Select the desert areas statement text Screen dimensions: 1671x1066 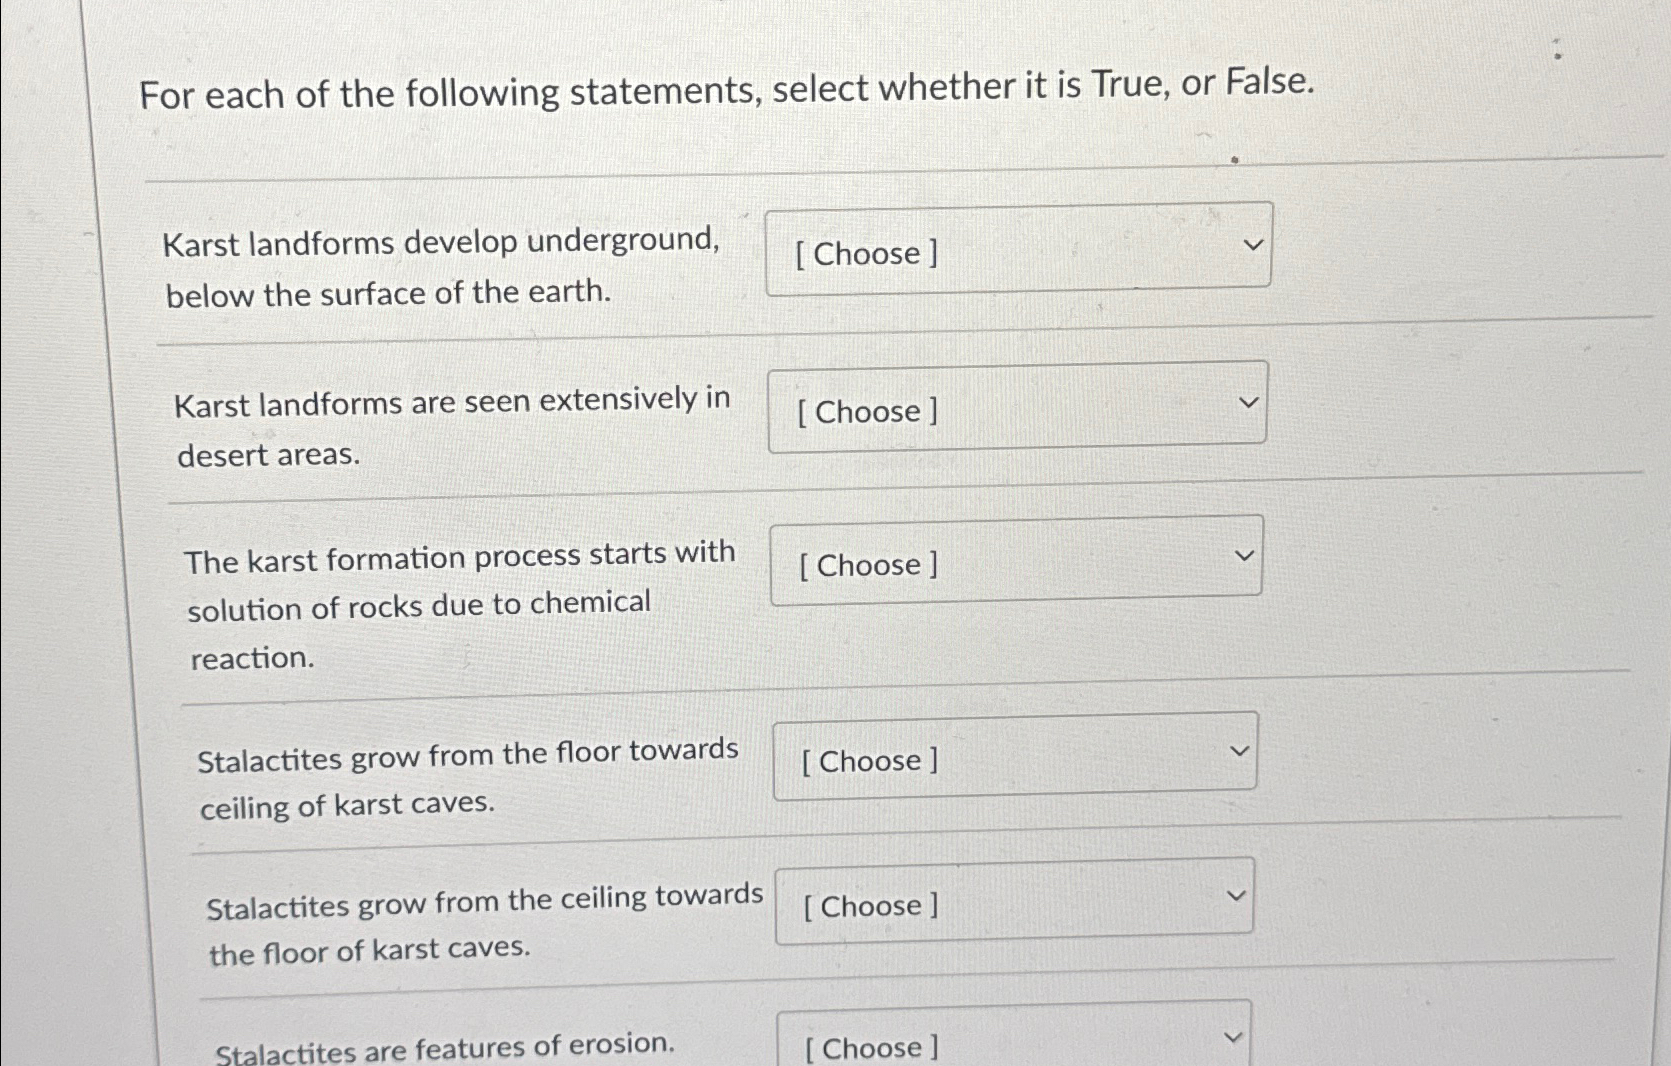coord(450,428)
